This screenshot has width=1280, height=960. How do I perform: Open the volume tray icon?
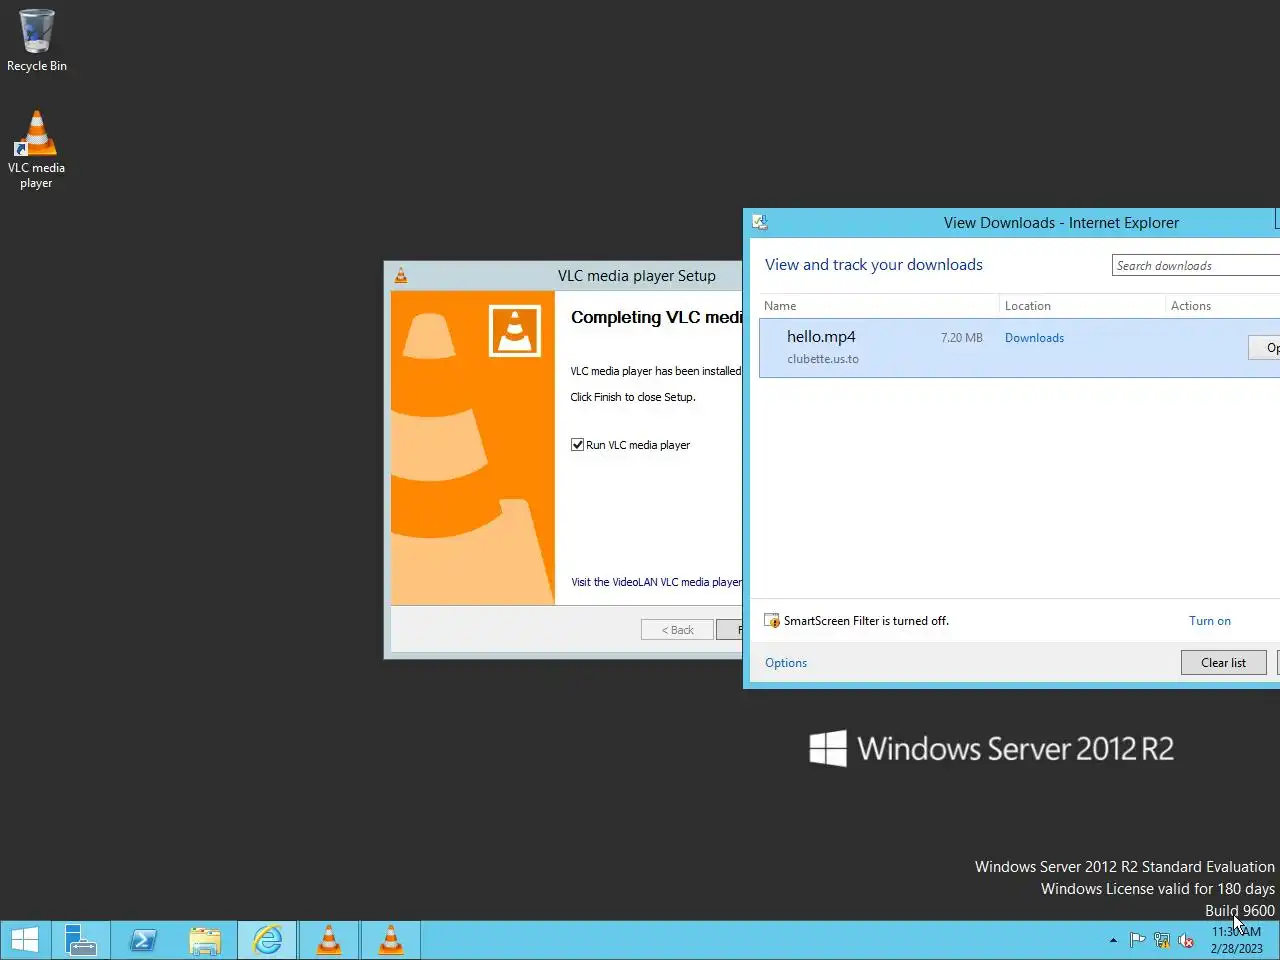[x=1186, y=940]
